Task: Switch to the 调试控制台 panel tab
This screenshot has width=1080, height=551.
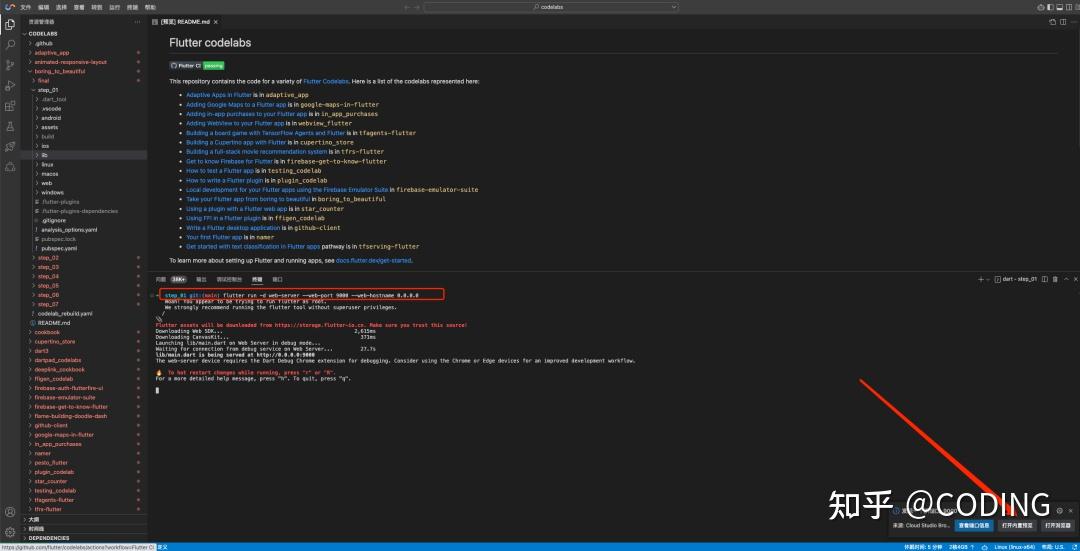Action: click(229, 280)
